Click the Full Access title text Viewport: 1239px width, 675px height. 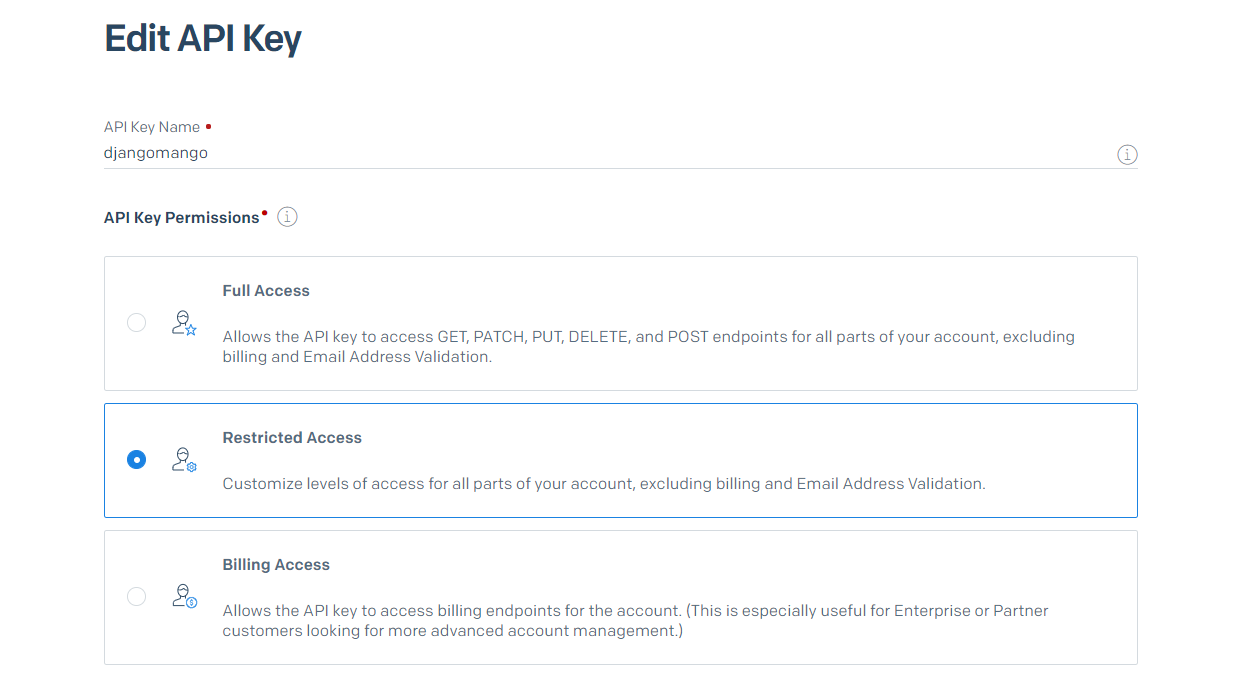pyautogui.click(x=266, y=291)
